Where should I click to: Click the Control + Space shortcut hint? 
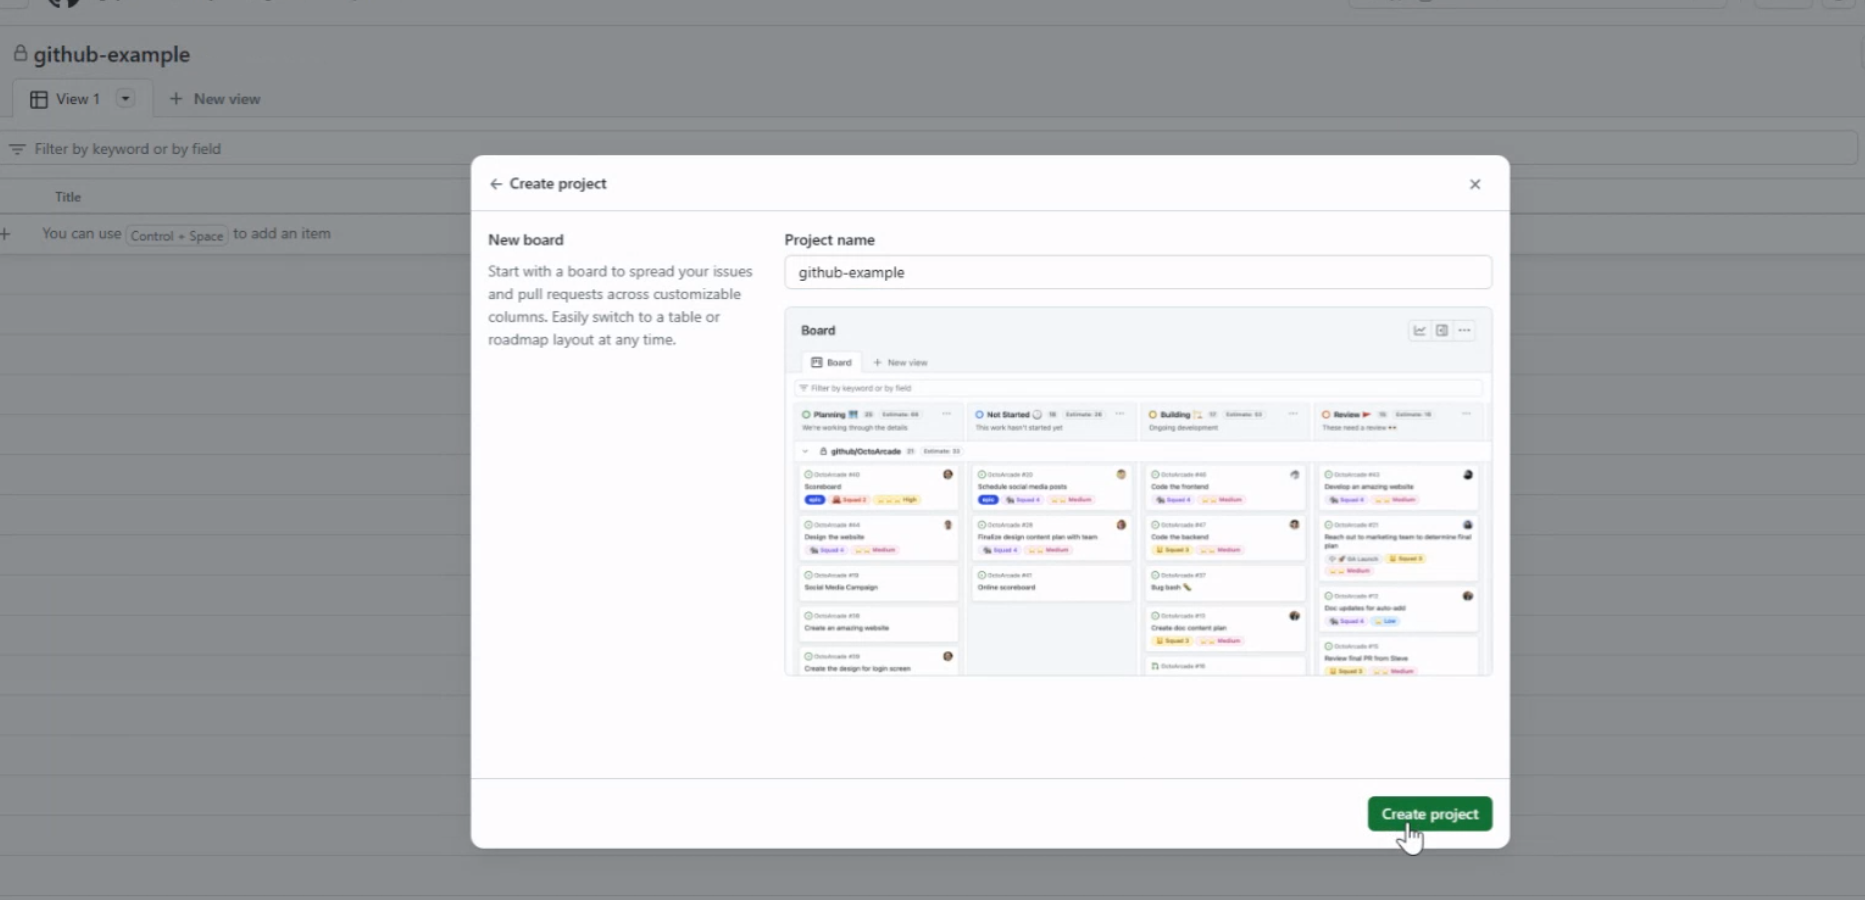pyautogui.click(x=177, y=236)
